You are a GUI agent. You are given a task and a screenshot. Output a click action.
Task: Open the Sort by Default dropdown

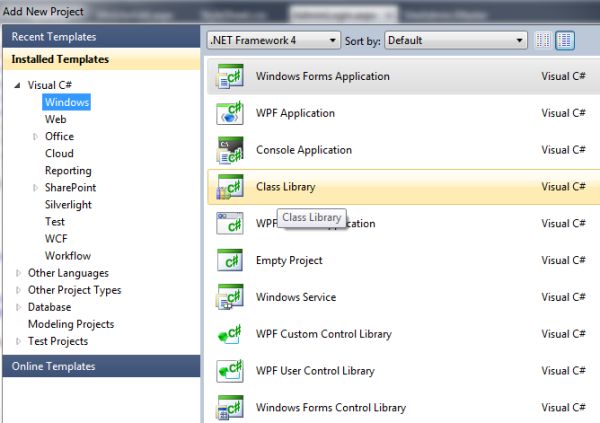(x=455, y=40)
